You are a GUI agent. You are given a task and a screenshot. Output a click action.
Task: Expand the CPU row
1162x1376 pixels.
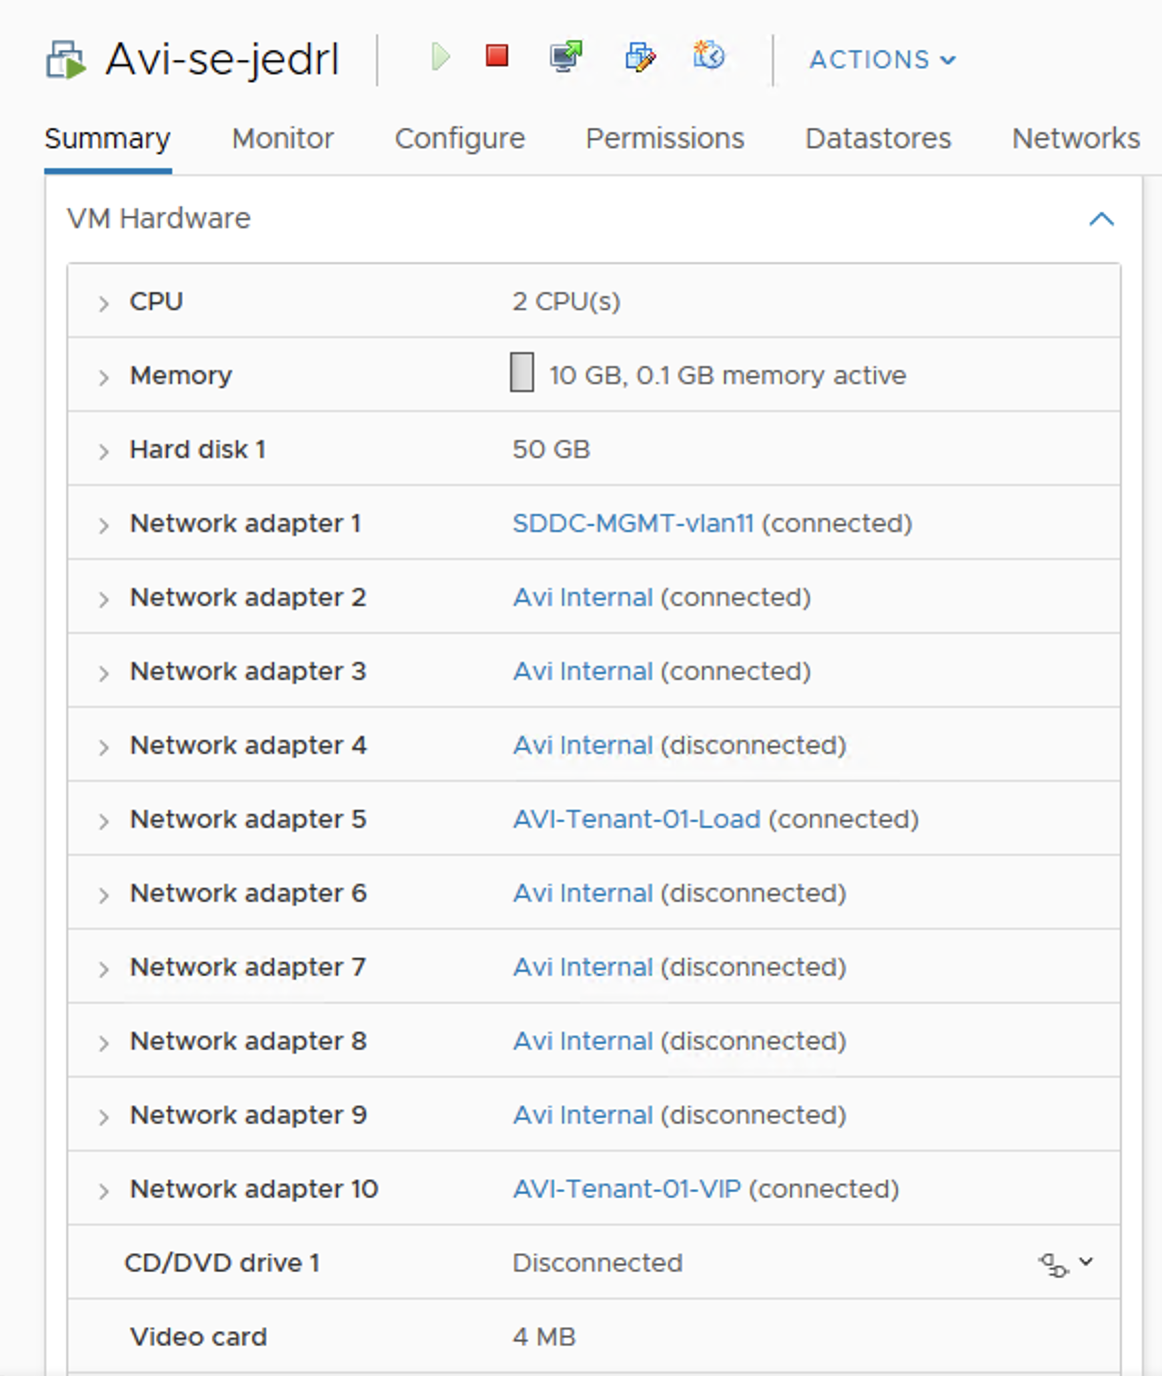tap(104, 303)
